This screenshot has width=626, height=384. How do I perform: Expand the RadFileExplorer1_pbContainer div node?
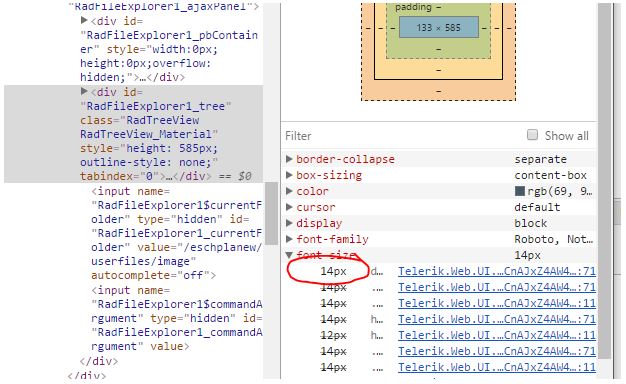point(84,20)
